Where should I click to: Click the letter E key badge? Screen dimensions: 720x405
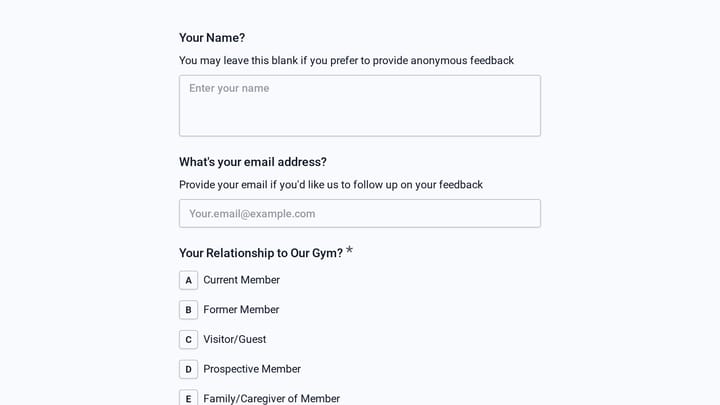click(x=188, y=398)
